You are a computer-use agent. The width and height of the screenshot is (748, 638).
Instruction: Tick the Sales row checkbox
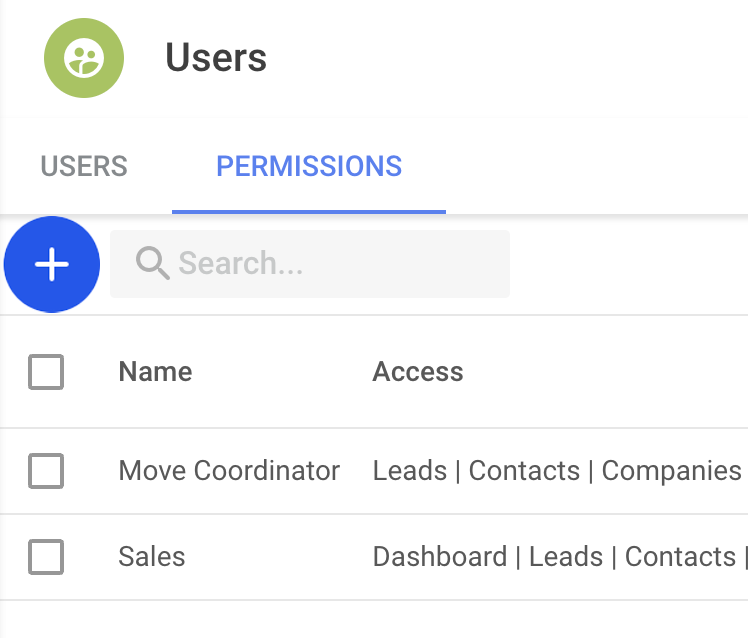(46, 557)
